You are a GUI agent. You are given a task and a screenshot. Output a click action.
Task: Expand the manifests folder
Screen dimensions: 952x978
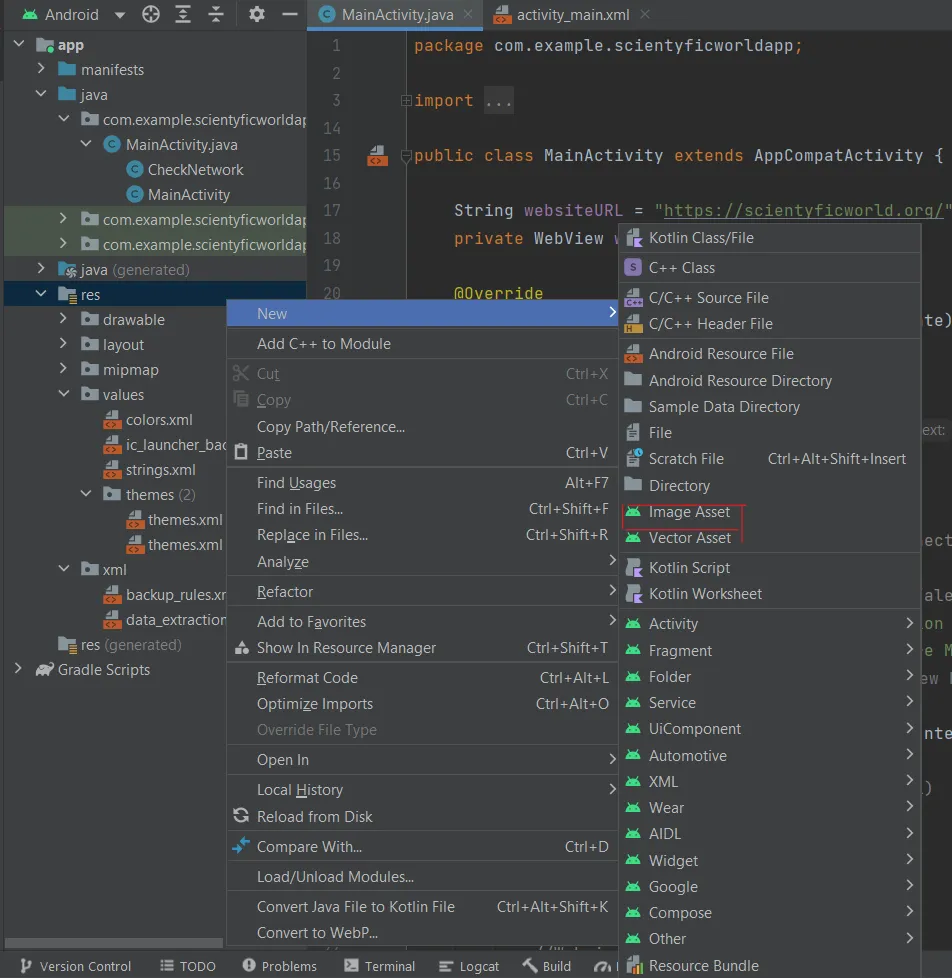click(x=41, y=69)
